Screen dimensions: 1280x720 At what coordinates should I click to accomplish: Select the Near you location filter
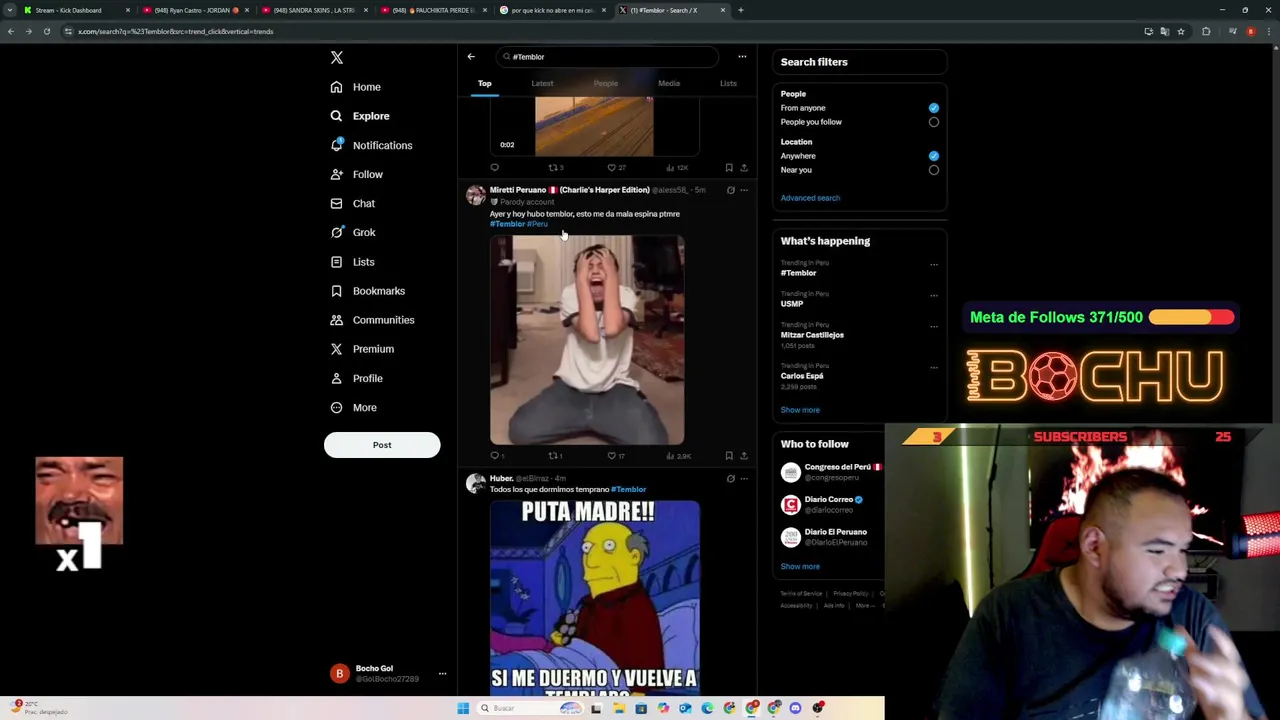[933, 170]
